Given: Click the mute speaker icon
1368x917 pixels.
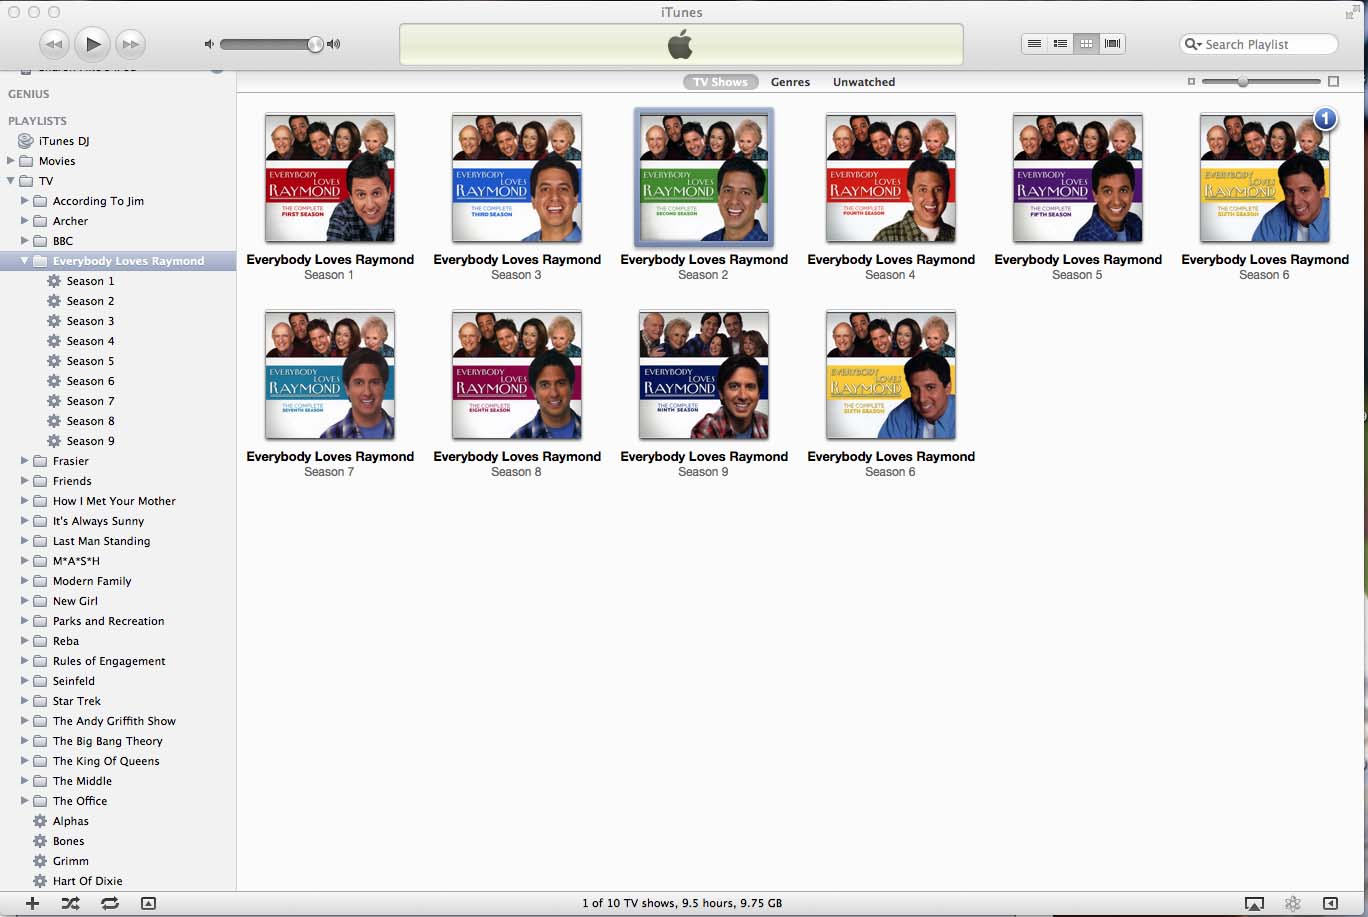Looking at the screenshot, I should (209, 44).
